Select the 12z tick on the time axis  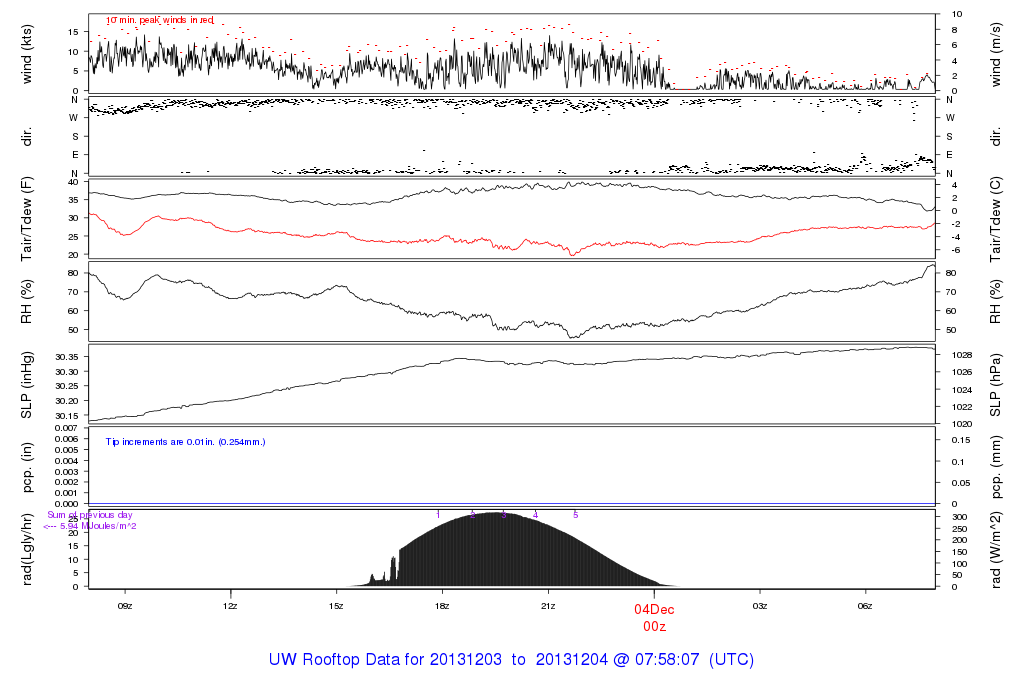231,606
